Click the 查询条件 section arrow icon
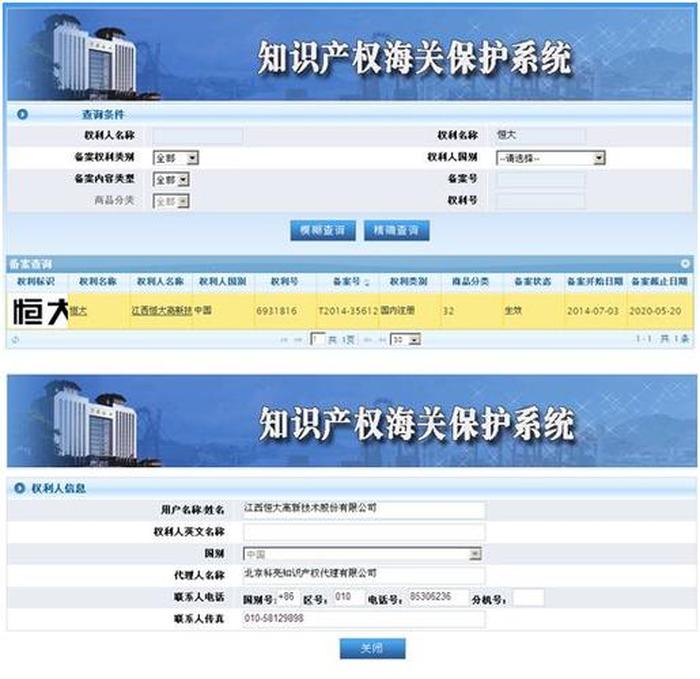 pyautogui.click(x=22, y=114)
